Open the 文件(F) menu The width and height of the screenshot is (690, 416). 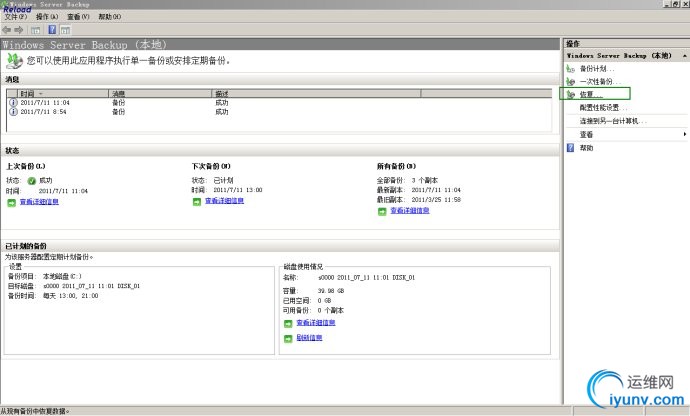point(16,17)
